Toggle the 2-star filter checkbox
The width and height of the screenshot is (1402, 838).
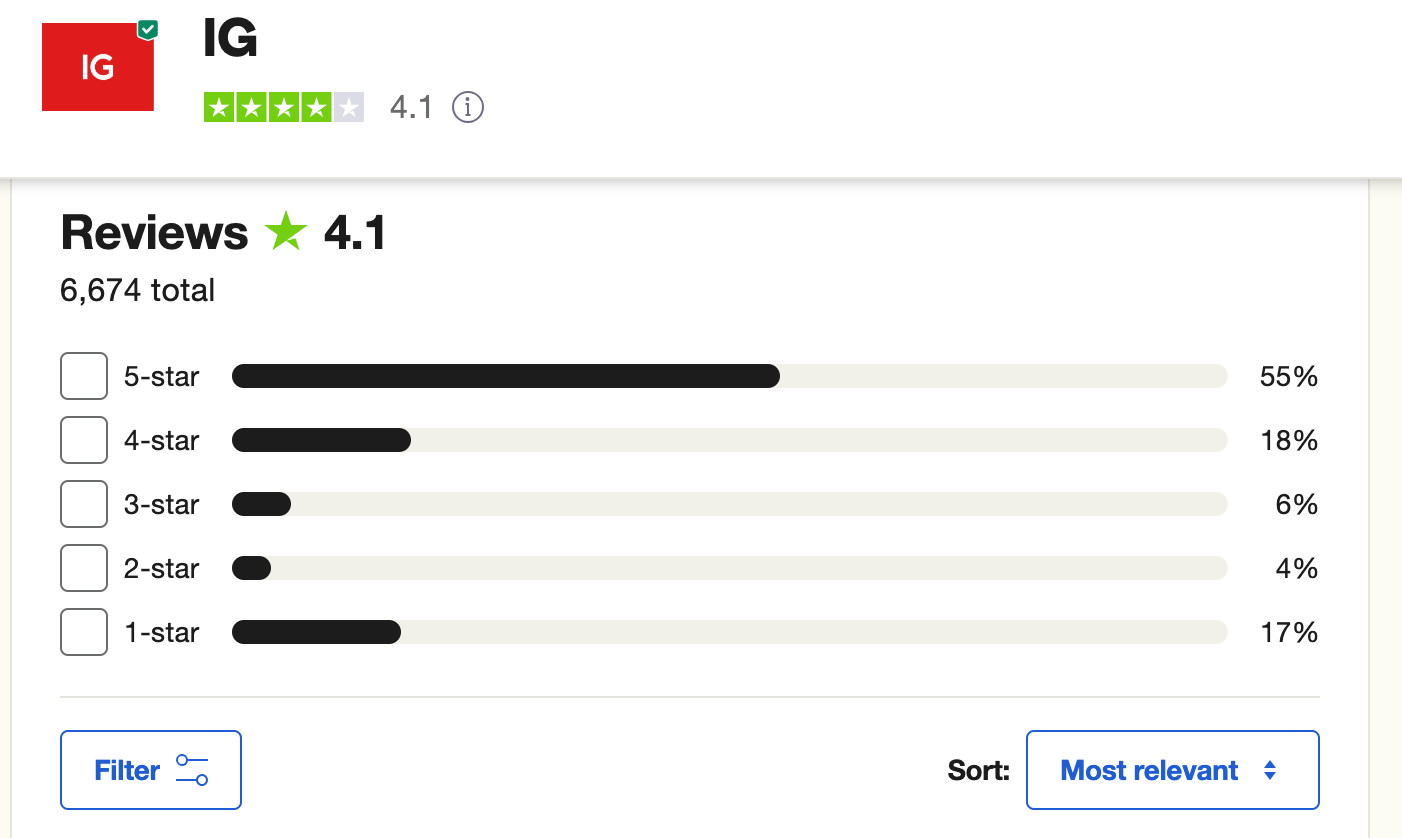click(x=84, y=568)
